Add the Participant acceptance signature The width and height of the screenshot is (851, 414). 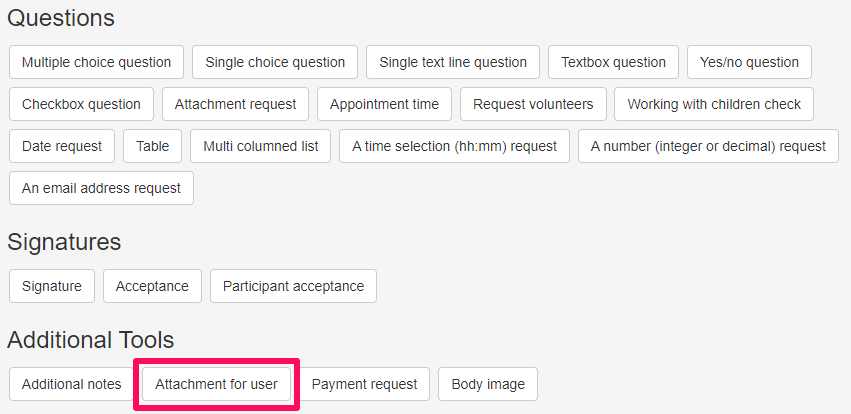293,286
